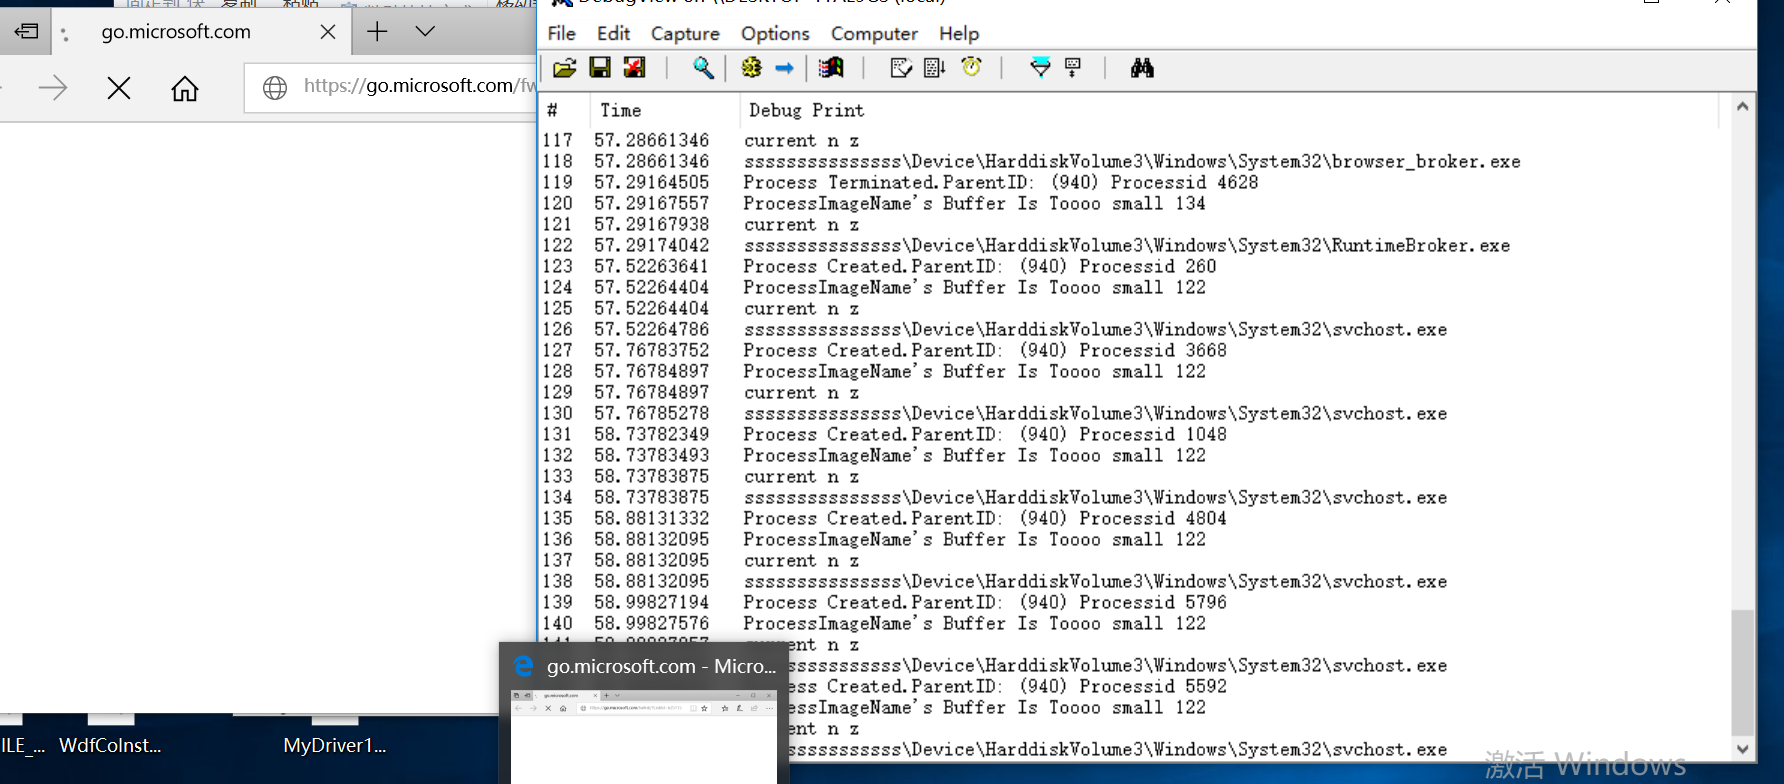The width and height of the screenshot is (1784, 784).
Task: Click row number 140
Action: [558, 624]
